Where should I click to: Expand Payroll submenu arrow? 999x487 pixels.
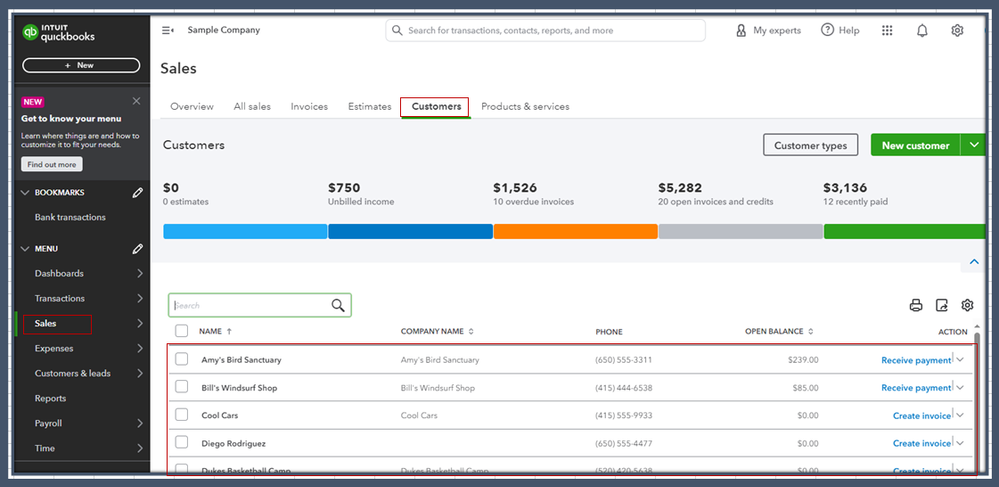tap(140, 423)
